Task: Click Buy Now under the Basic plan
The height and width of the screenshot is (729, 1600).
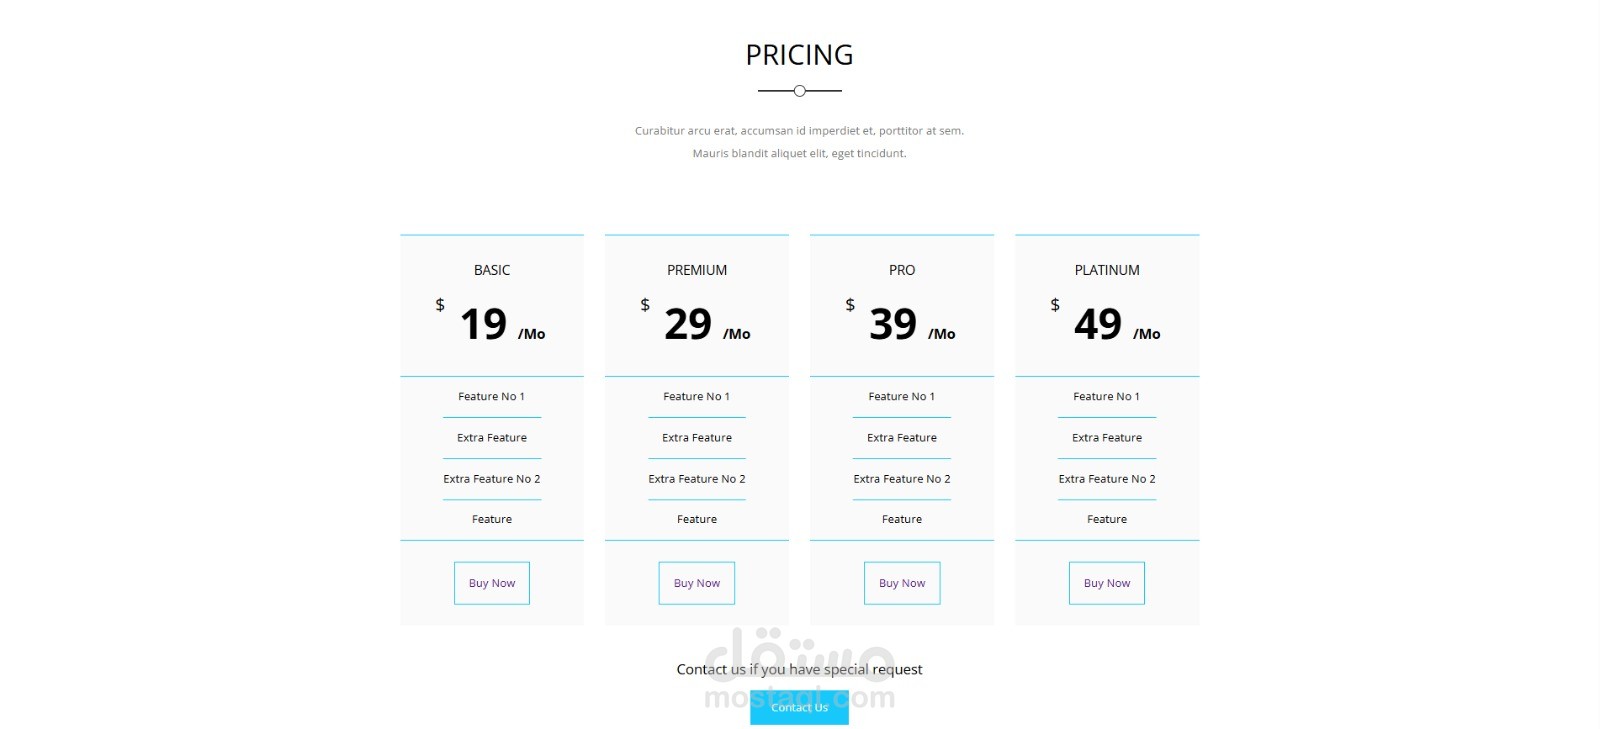Action: pos(492,583)
